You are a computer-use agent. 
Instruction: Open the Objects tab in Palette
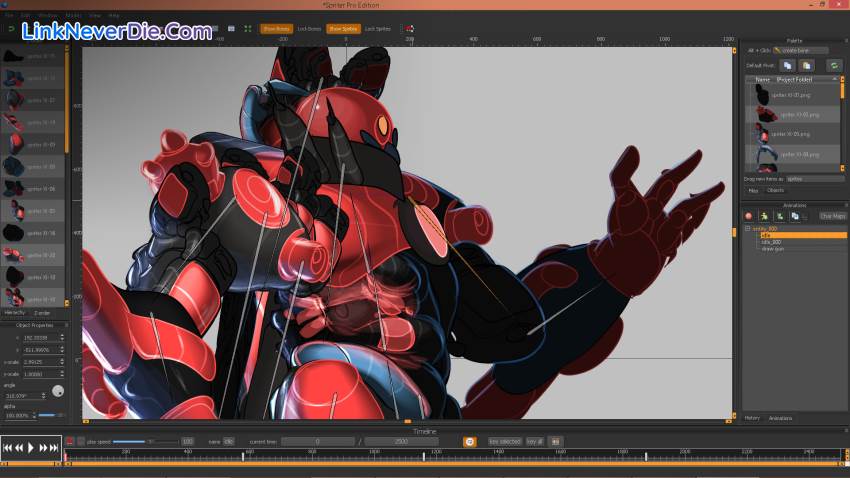pyautogui.click(x=776, y=190)
